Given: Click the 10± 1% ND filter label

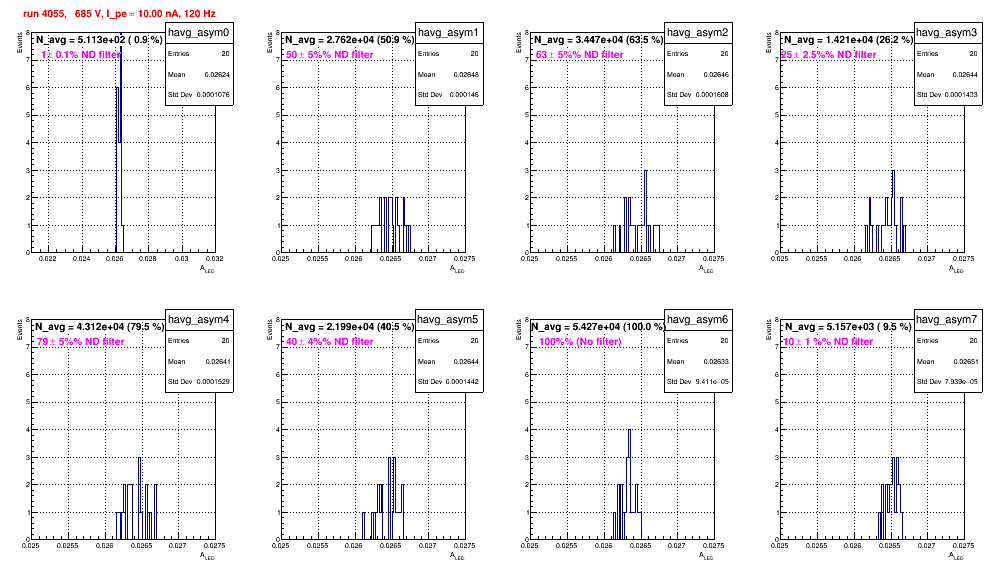Looking at the screenshot, I should pos(828,342).
